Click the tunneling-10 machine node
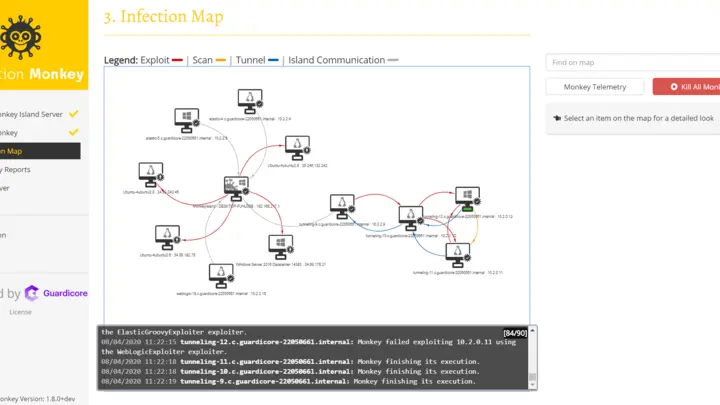This screenshot has width=720, height=405. [x=409, y=217]
